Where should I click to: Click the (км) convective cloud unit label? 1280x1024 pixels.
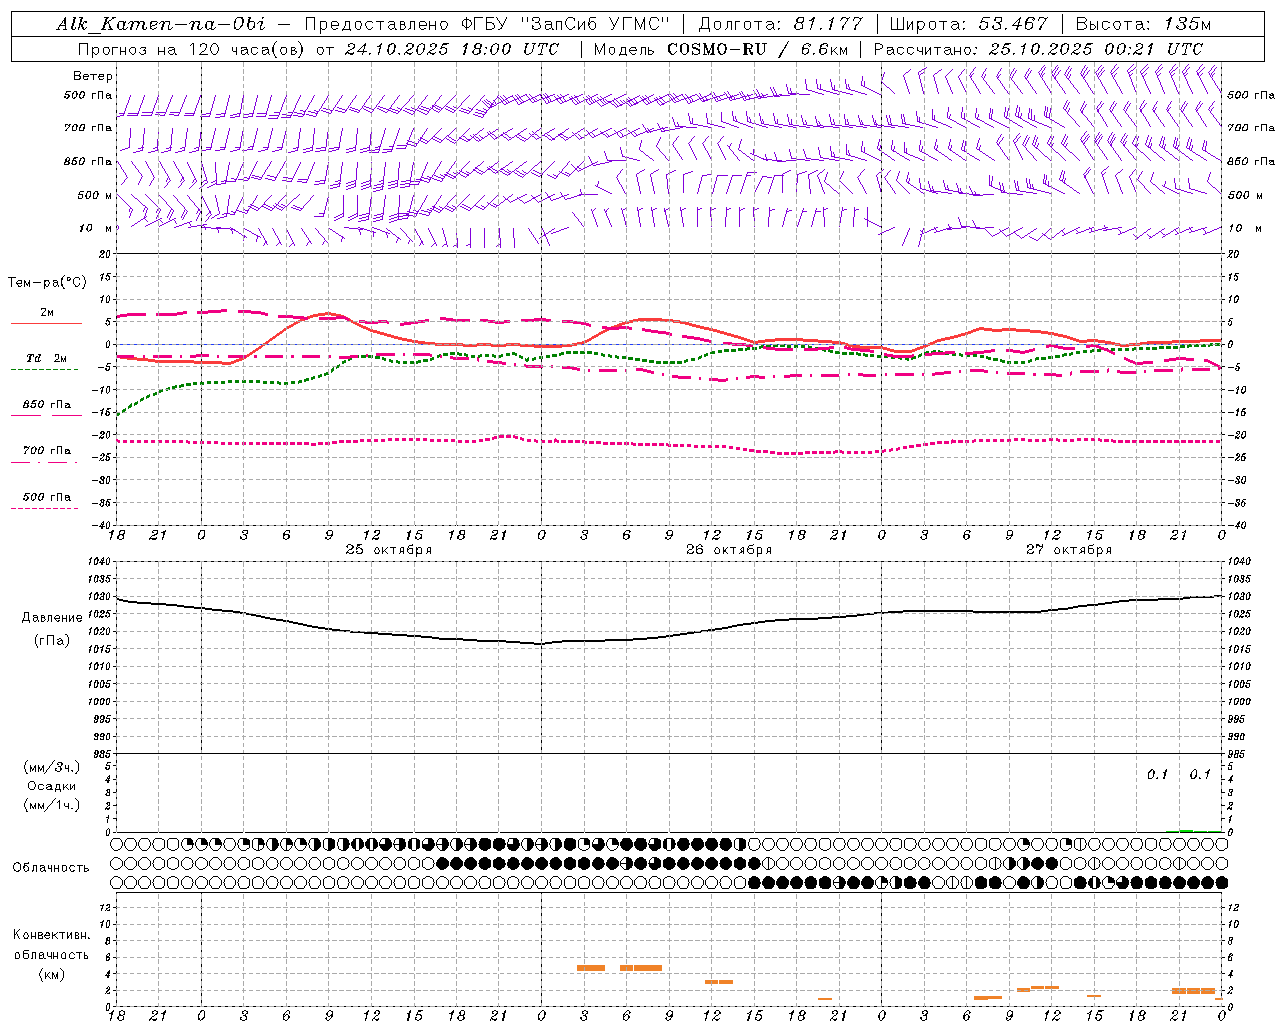point(52,974)
